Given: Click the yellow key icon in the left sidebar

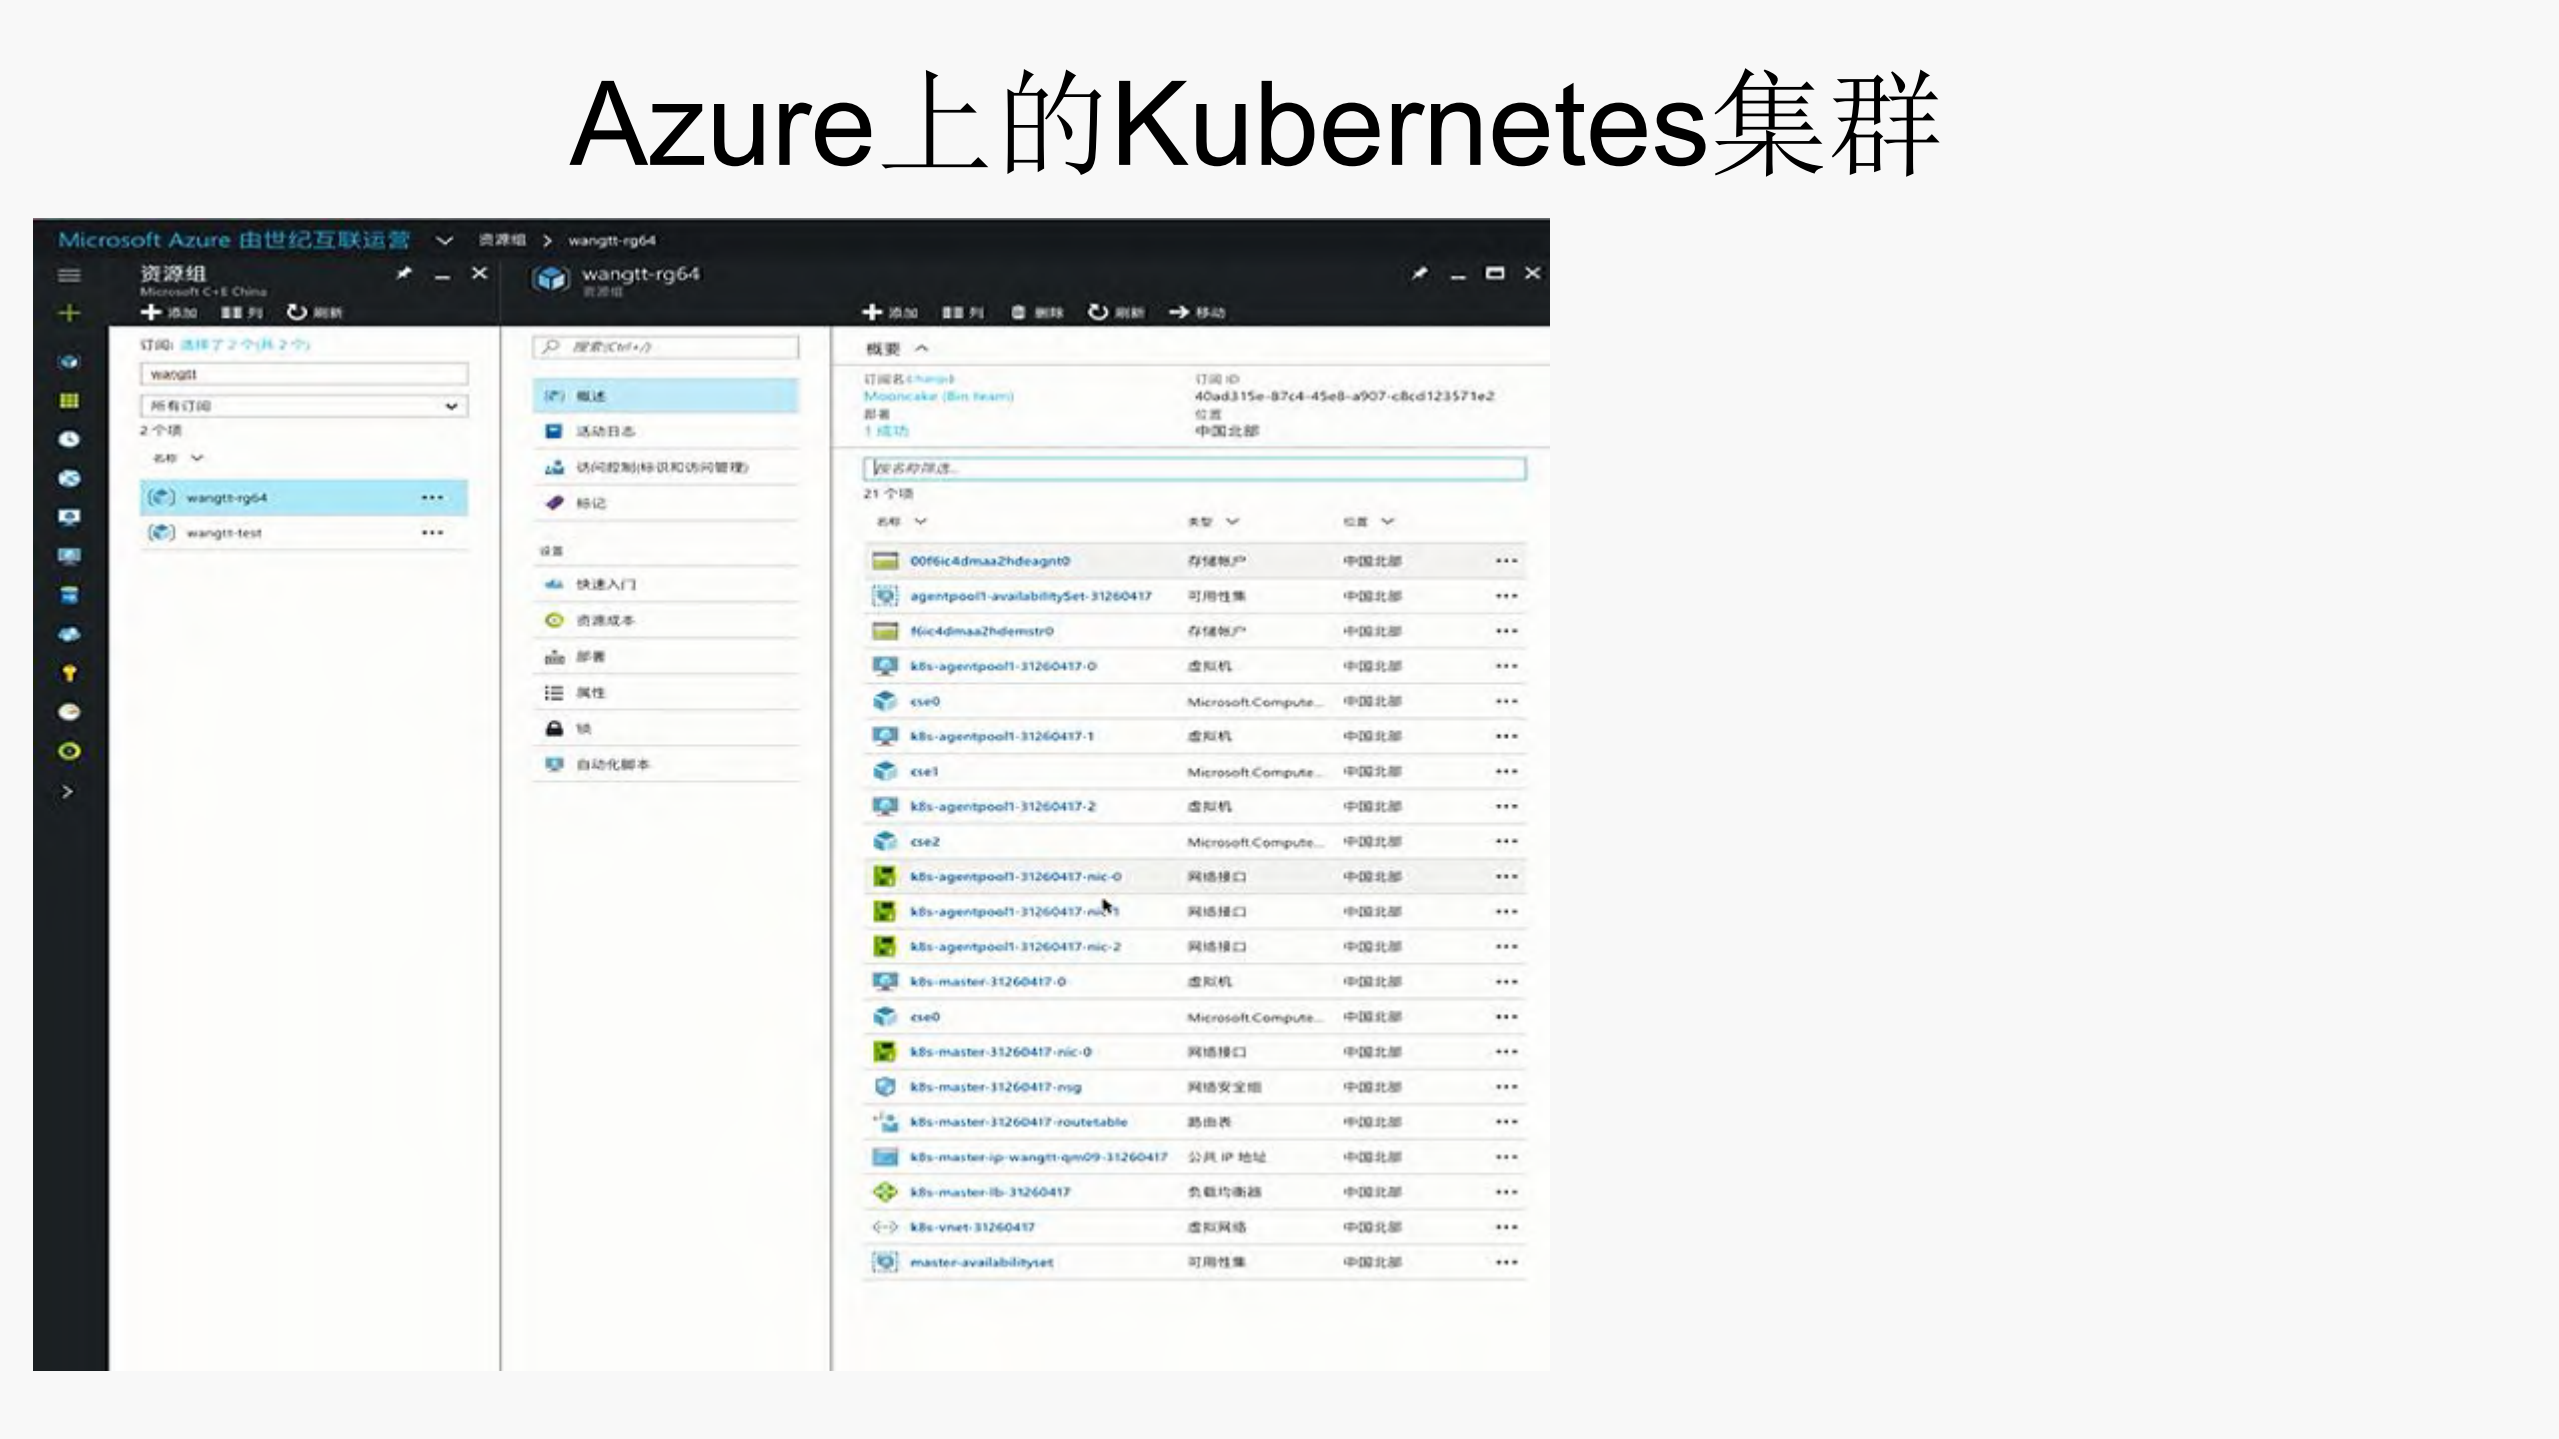Looking at the screenshot, I should pyautogui.click(x=68, y=673).
